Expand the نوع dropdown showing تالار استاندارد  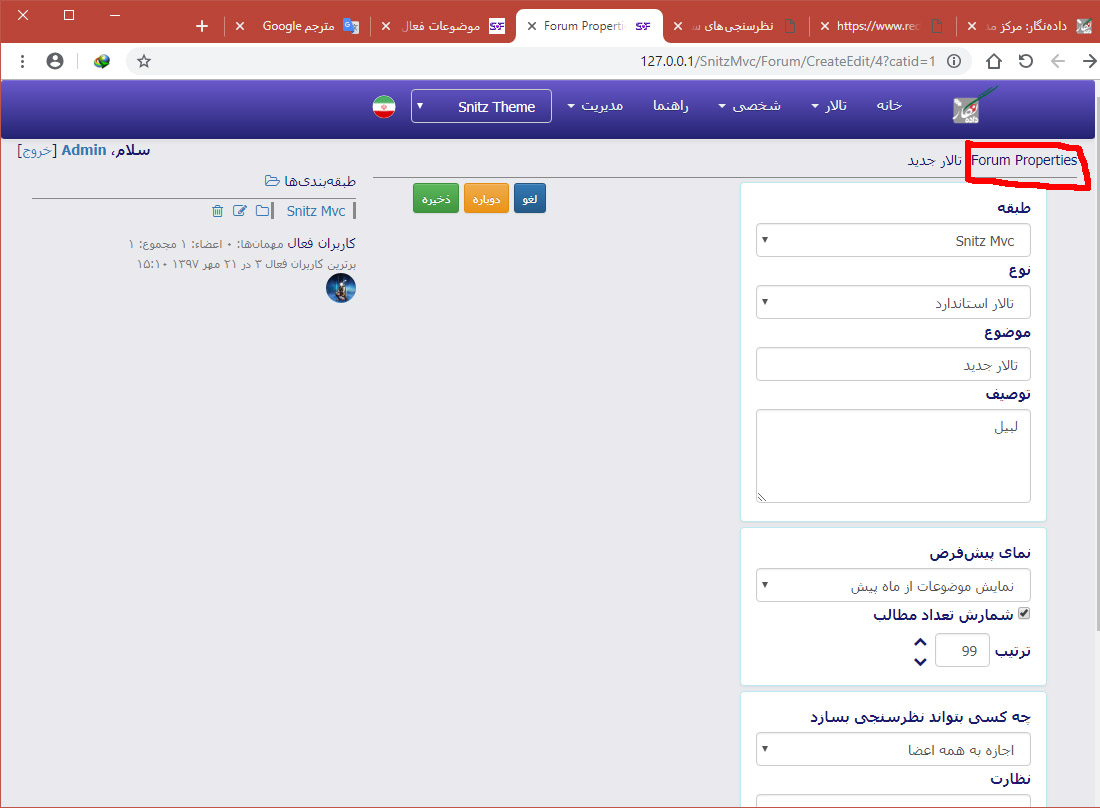click(x=893, y=303)
